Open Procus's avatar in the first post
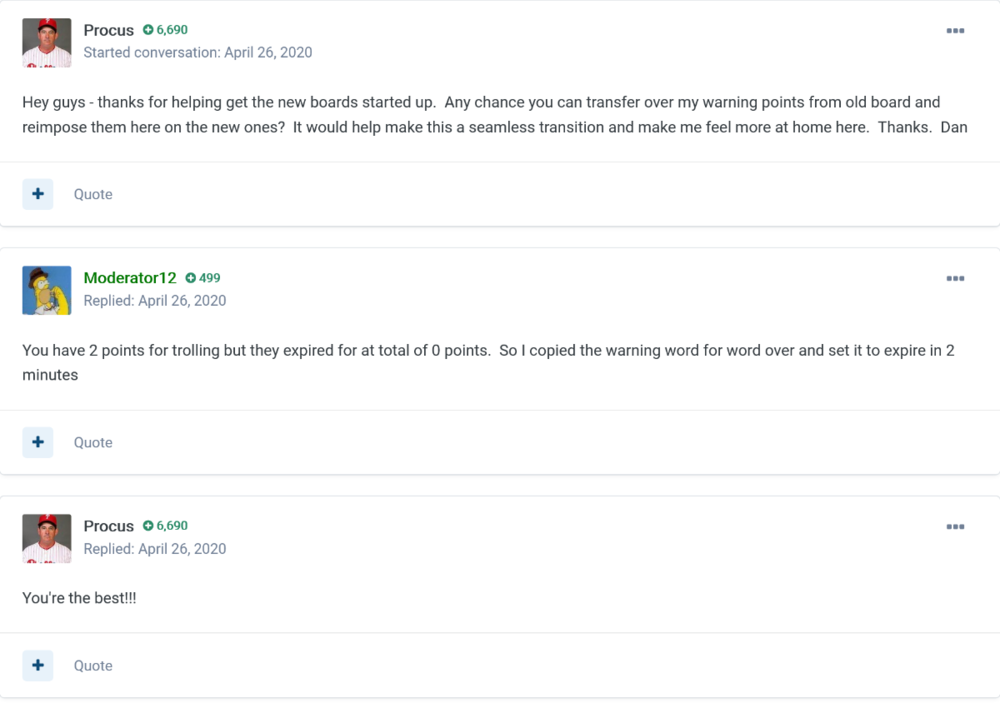Viewport: 1000px width, 708px height. click(x=47, y=43)
